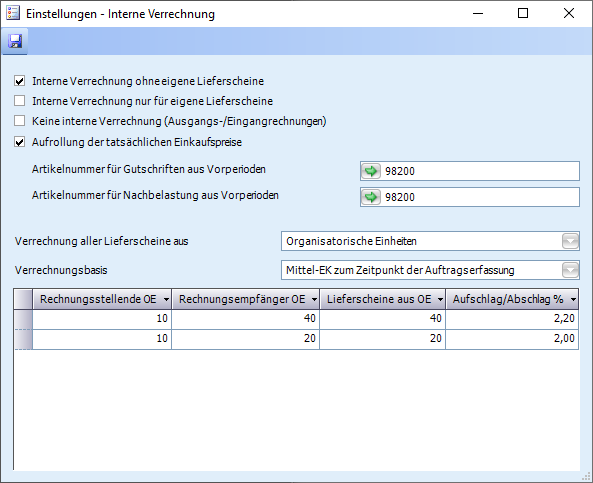Click the Einstellungen window title icon
The width and height of the screenshot is (593, 483).
coord(12,13)
